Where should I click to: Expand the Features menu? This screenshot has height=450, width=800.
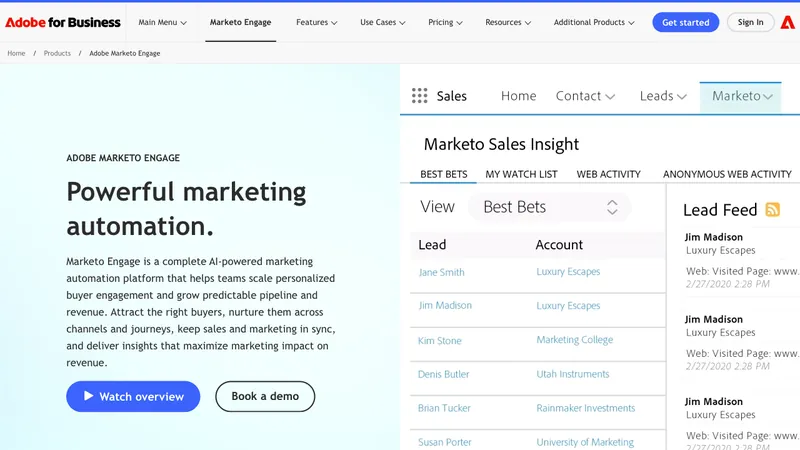pyautogui.click(x=316, y=22)
